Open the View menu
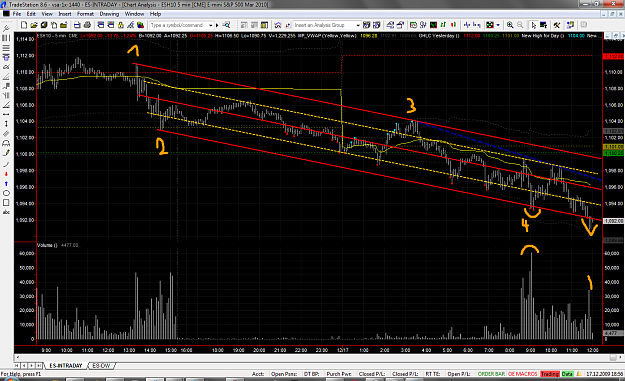 tap(47, 14)
